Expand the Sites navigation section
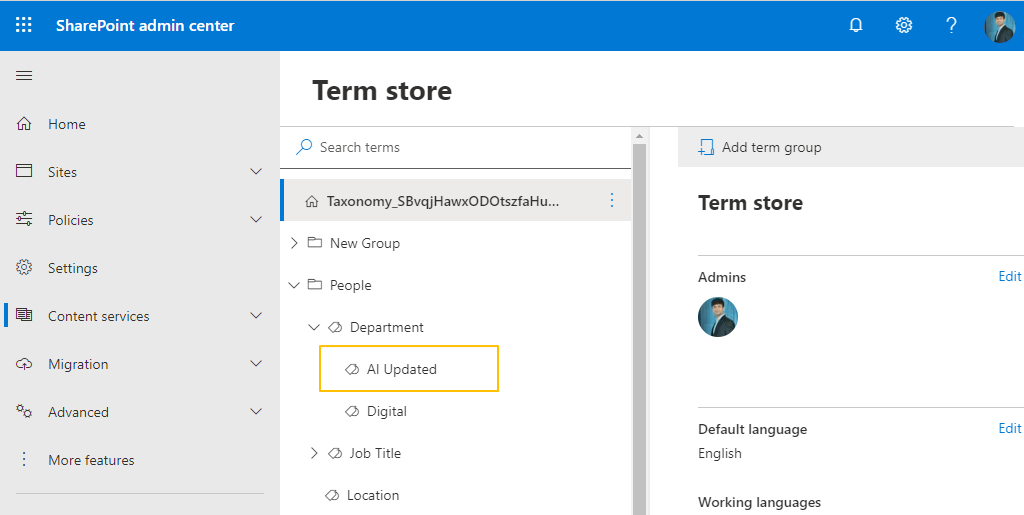Image resolution: width=1024 pixels, height=515 pixels. point(256,172)
